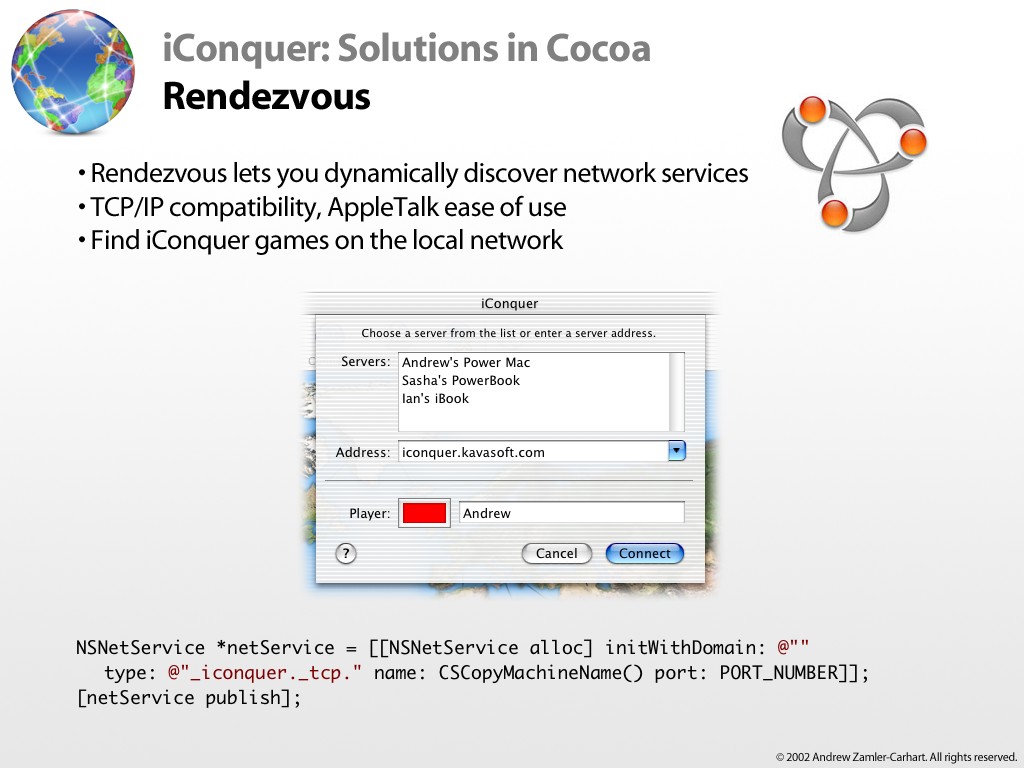
Task: Open the red Player color swatch
Action: [424, 513]
